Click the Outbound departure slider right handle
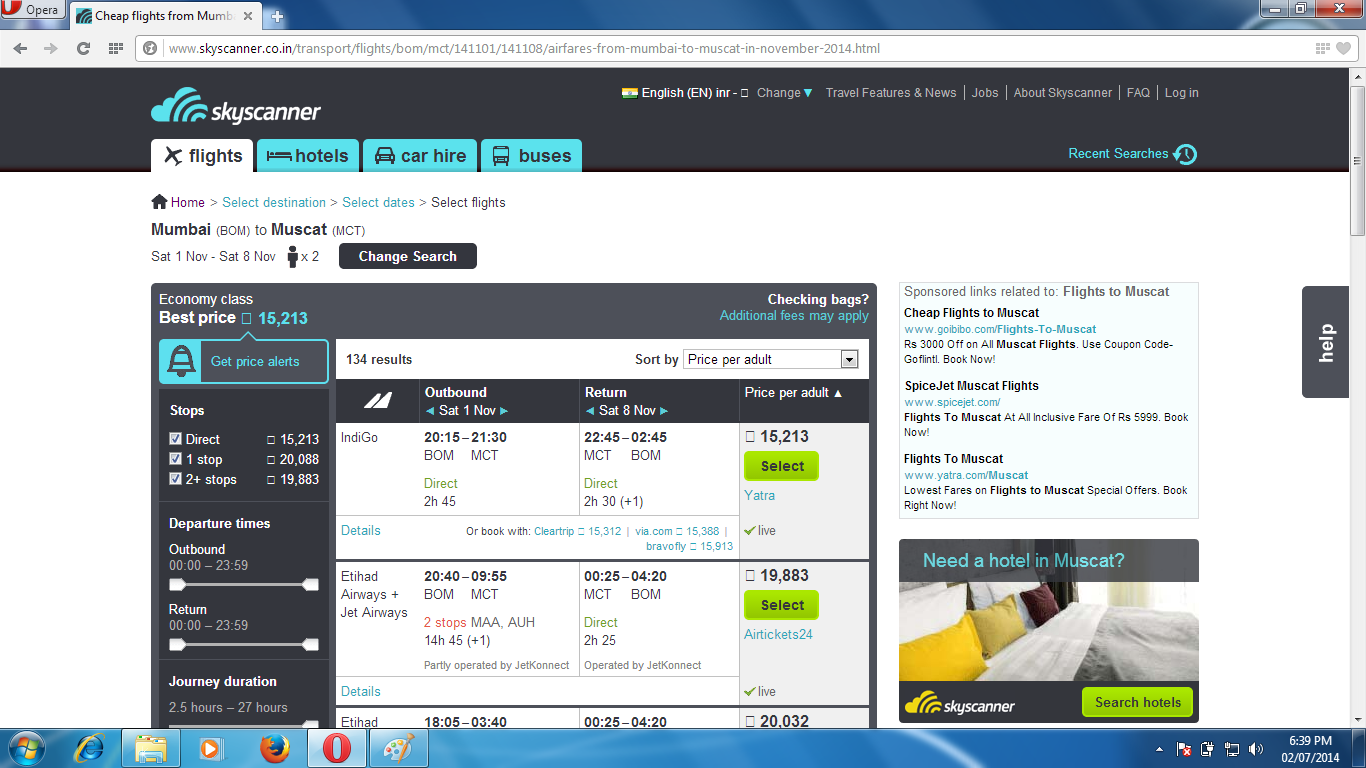This screenshot has height=768, width=1366. (310, 585)
